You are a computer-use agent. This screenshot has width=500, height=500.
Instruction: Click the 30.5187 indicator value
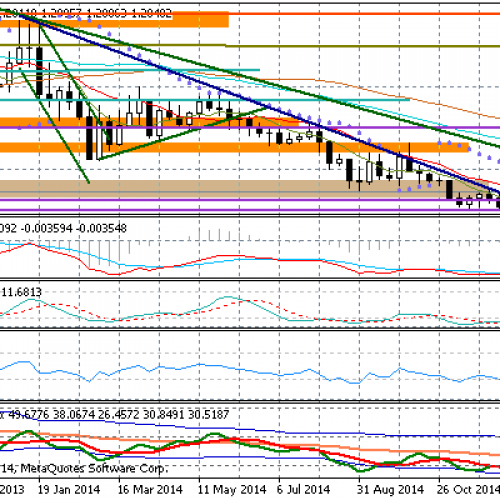[x=209, y=415]
